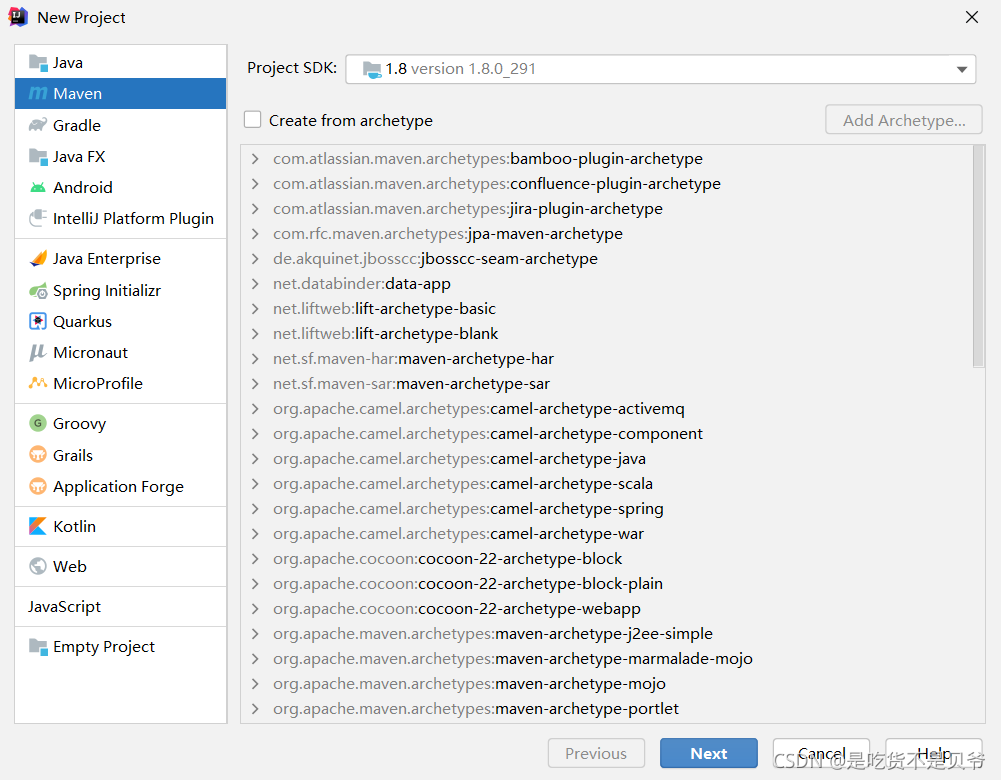Expand maven-archetype-portlet chevron
Viewport: 1001px width, 780px height.
(255, 709)
